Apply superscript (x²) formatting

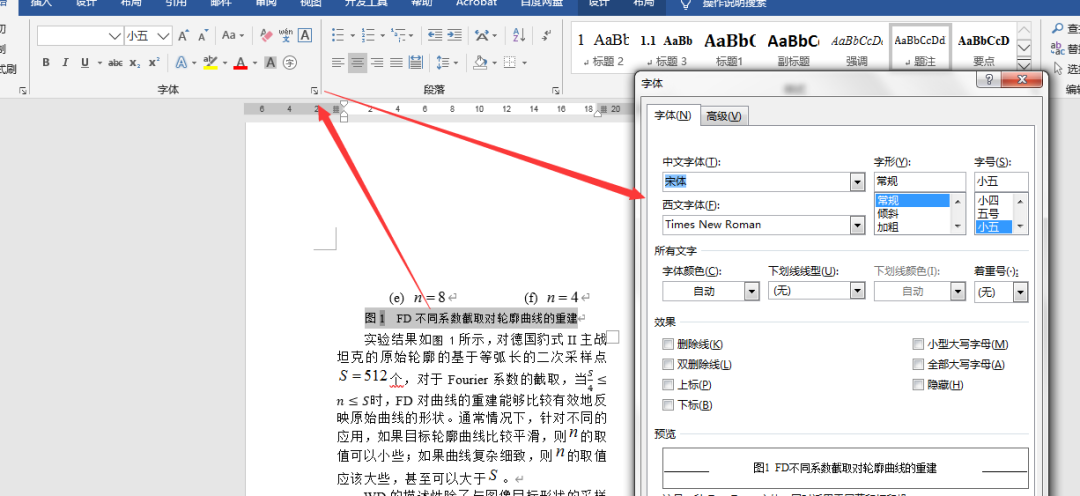tap(154, 63)
